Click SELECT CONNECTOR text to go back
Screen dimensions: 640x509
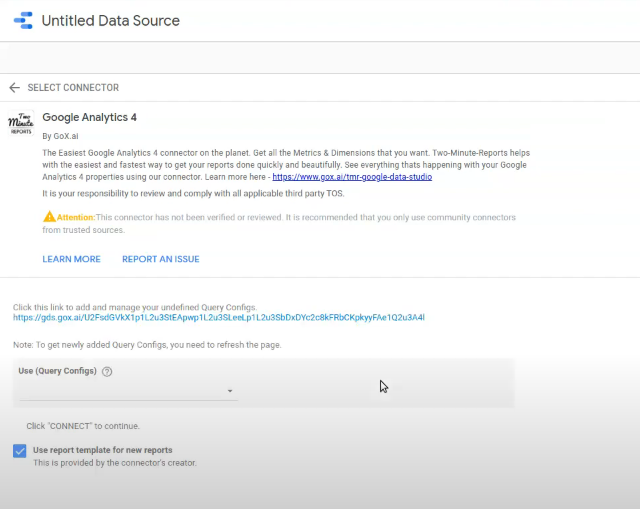73,87
